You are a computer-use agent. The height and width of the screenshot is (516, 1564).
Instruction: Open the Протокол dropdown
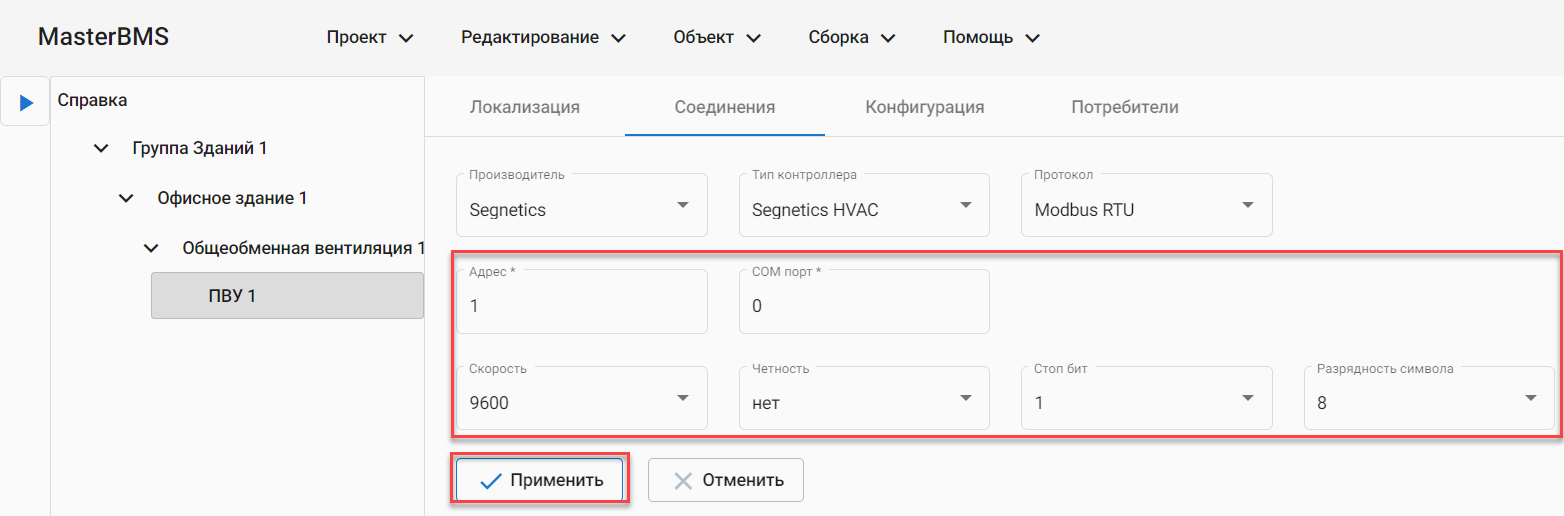[x=1145, y=206]
